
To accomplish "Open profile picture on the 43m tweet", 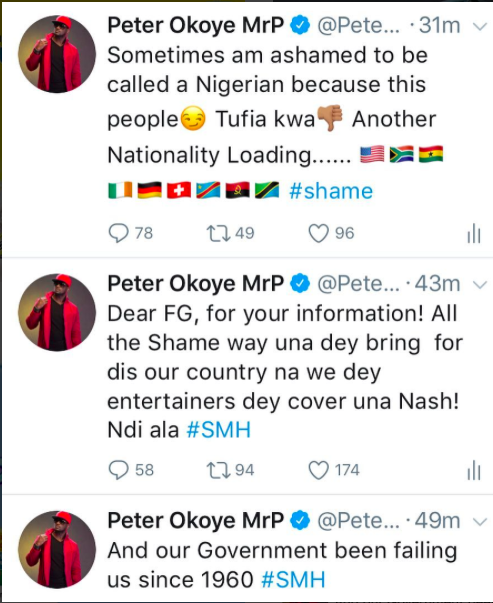I will coord(57,312).
